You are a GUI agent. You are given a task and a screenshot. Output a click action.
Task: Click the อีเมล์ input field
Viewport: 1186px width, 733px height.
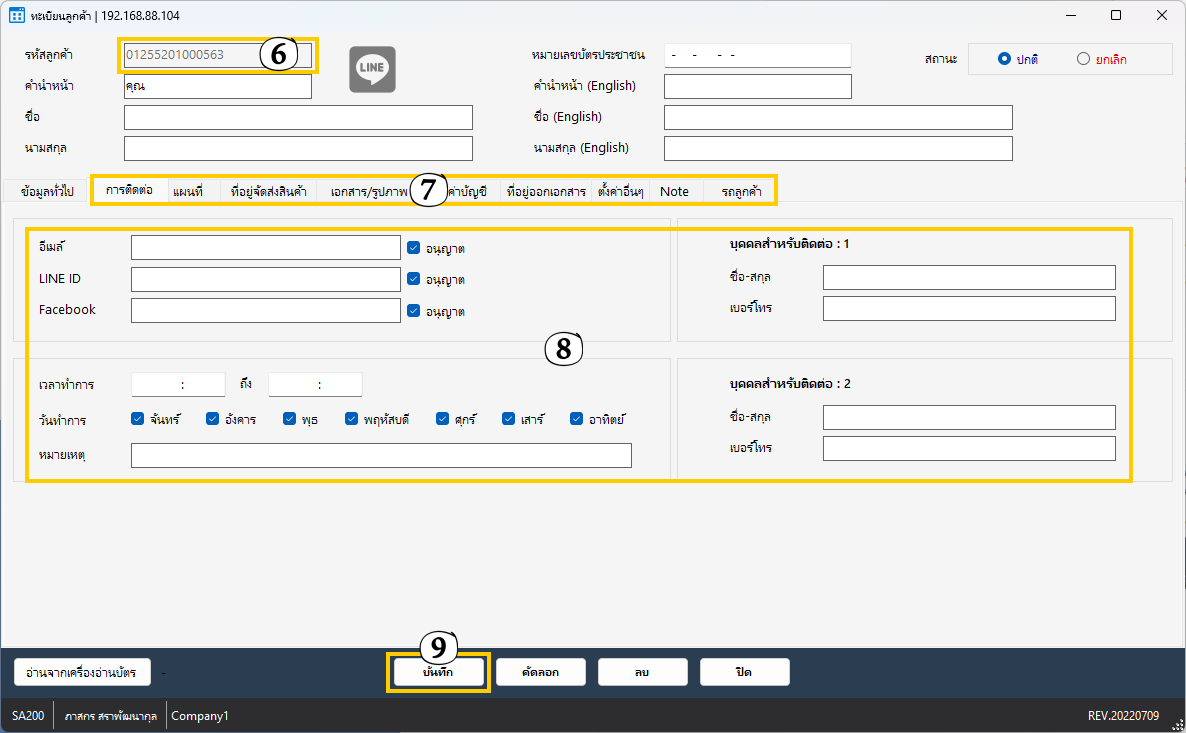[x=265, y=248]
